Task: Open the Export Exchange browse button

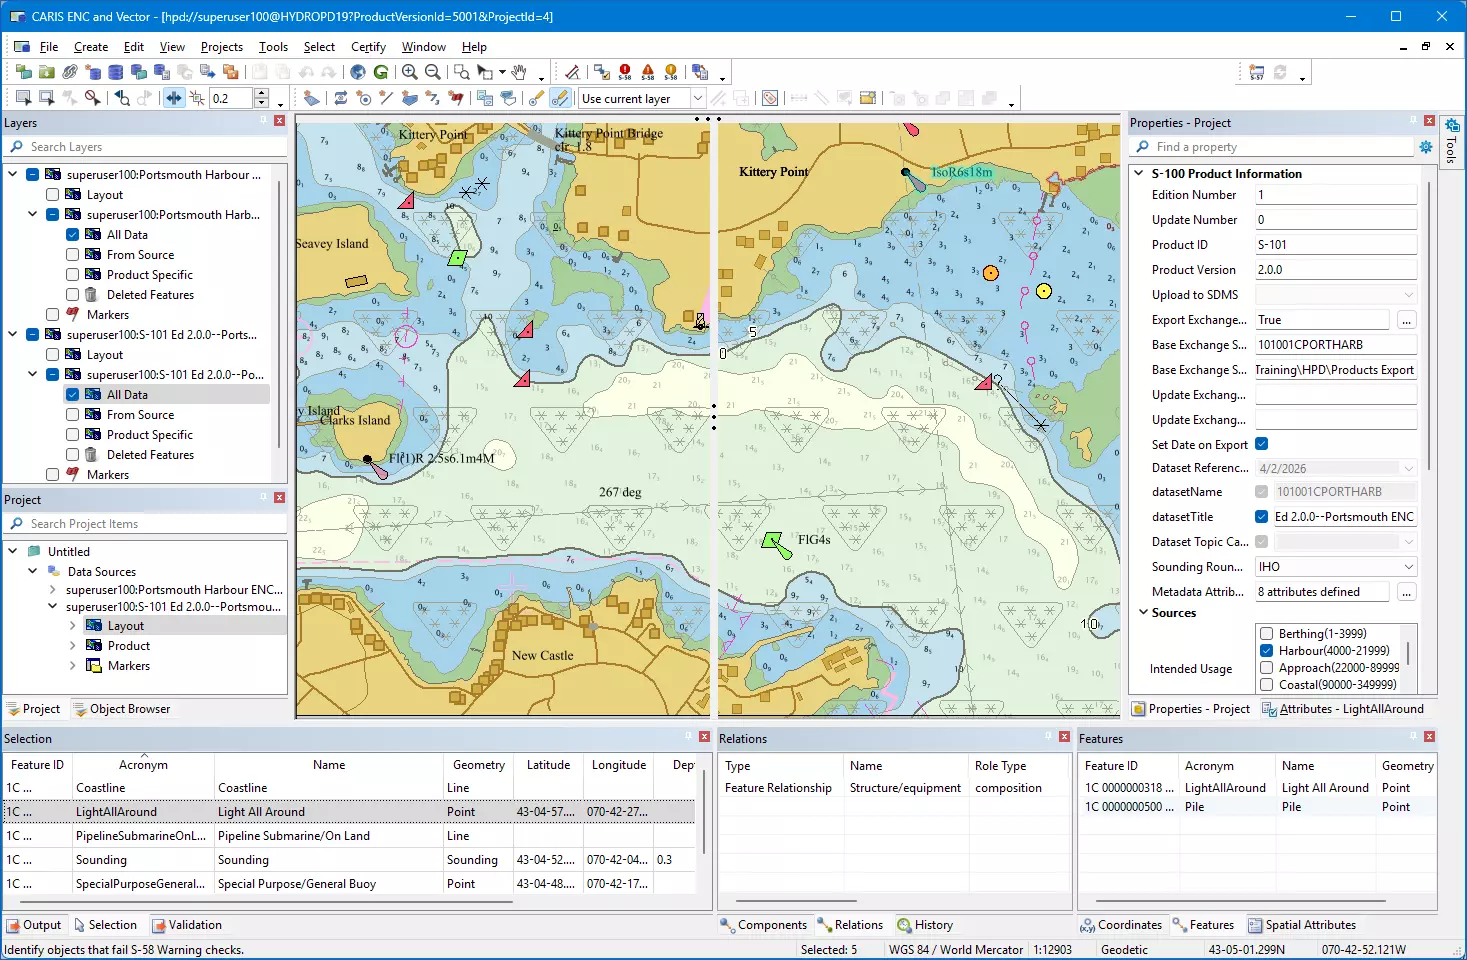Action: [1406, 319]
